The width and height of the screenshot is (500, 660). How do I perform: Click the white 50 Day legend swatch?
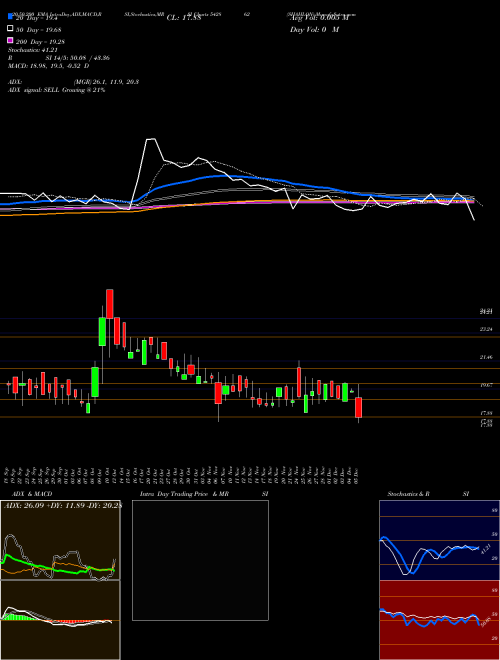coord(10,29)
